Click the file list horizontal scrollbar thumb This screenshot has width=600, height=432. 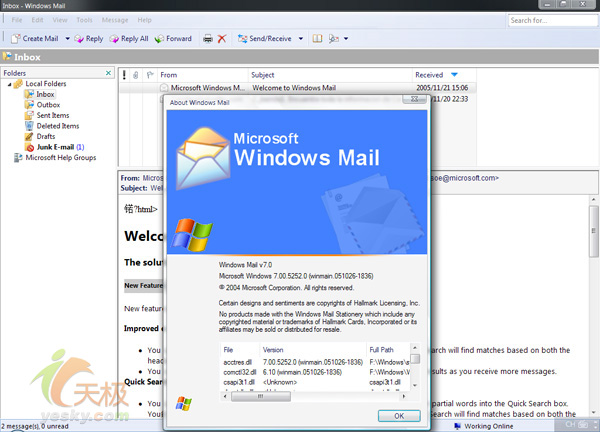(x=261, y=396)
